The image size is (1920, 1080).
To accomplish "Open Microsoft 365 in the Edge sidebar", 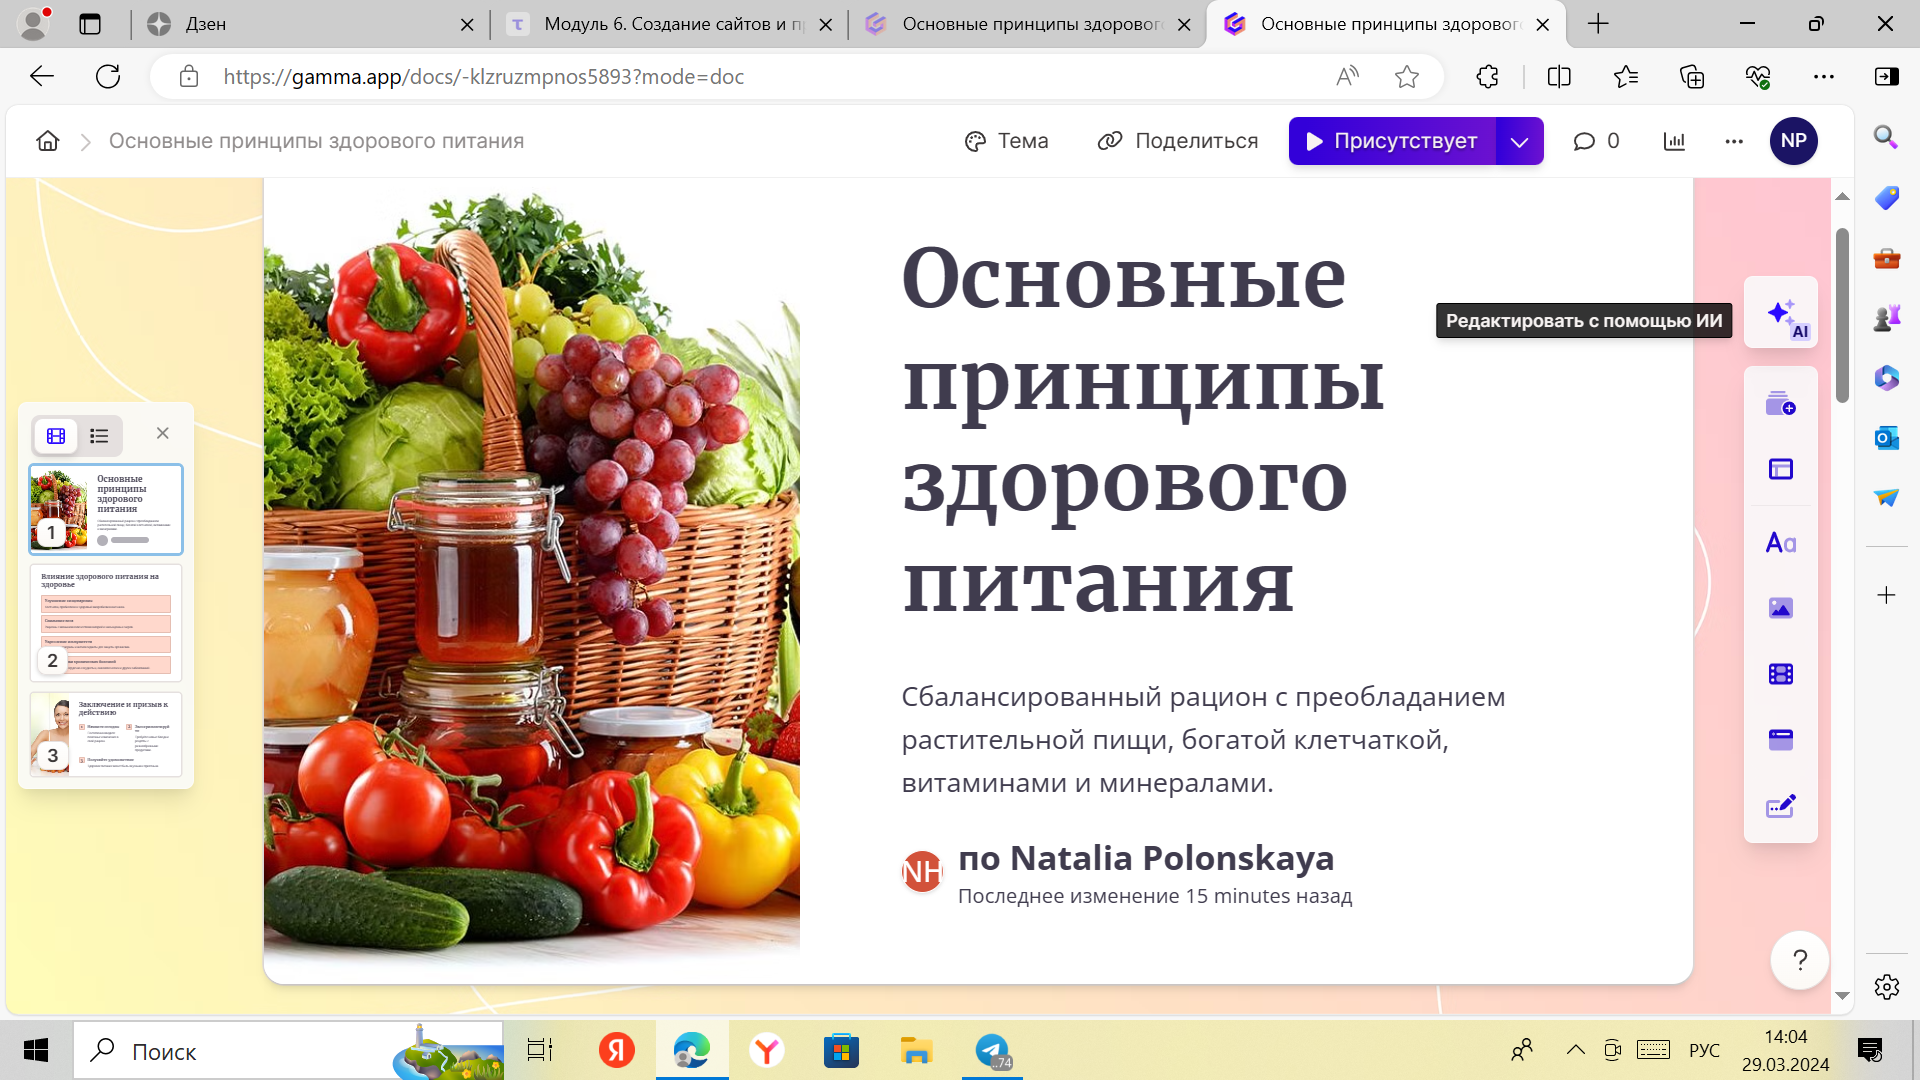I will [1886, 379].
